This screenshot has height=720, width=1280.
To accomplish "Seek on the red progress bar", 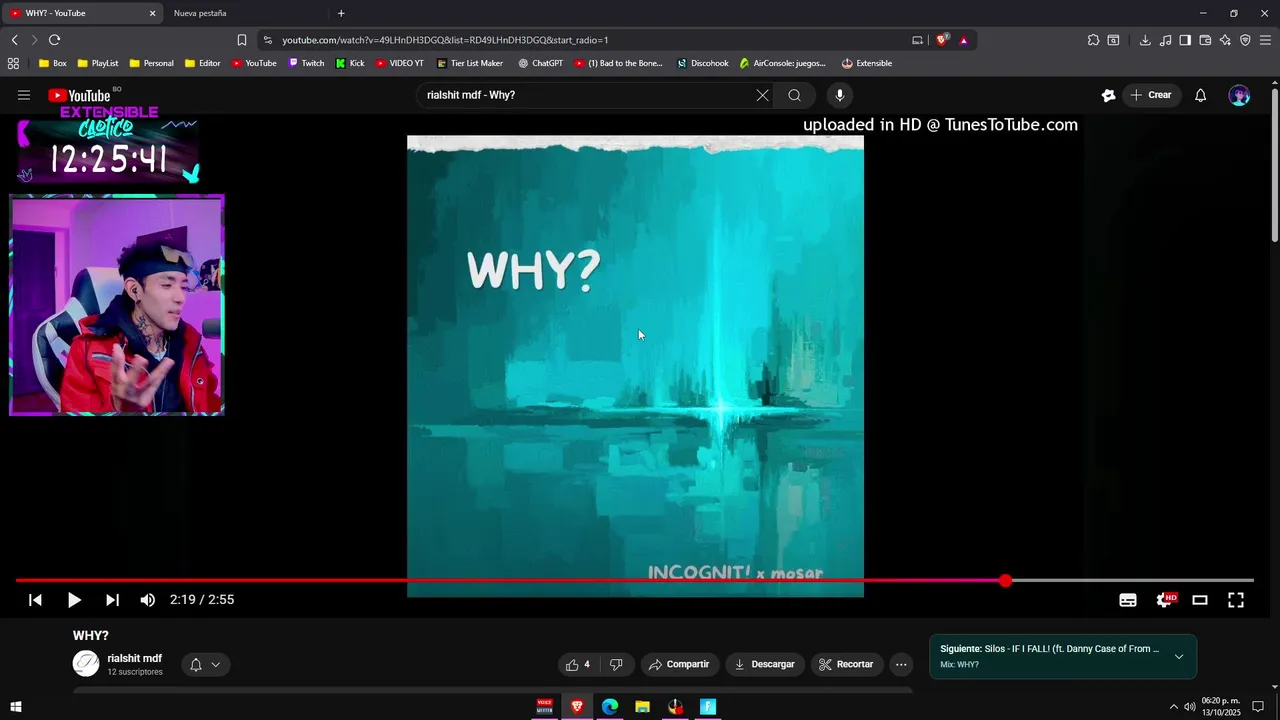I will pos(510,580).
